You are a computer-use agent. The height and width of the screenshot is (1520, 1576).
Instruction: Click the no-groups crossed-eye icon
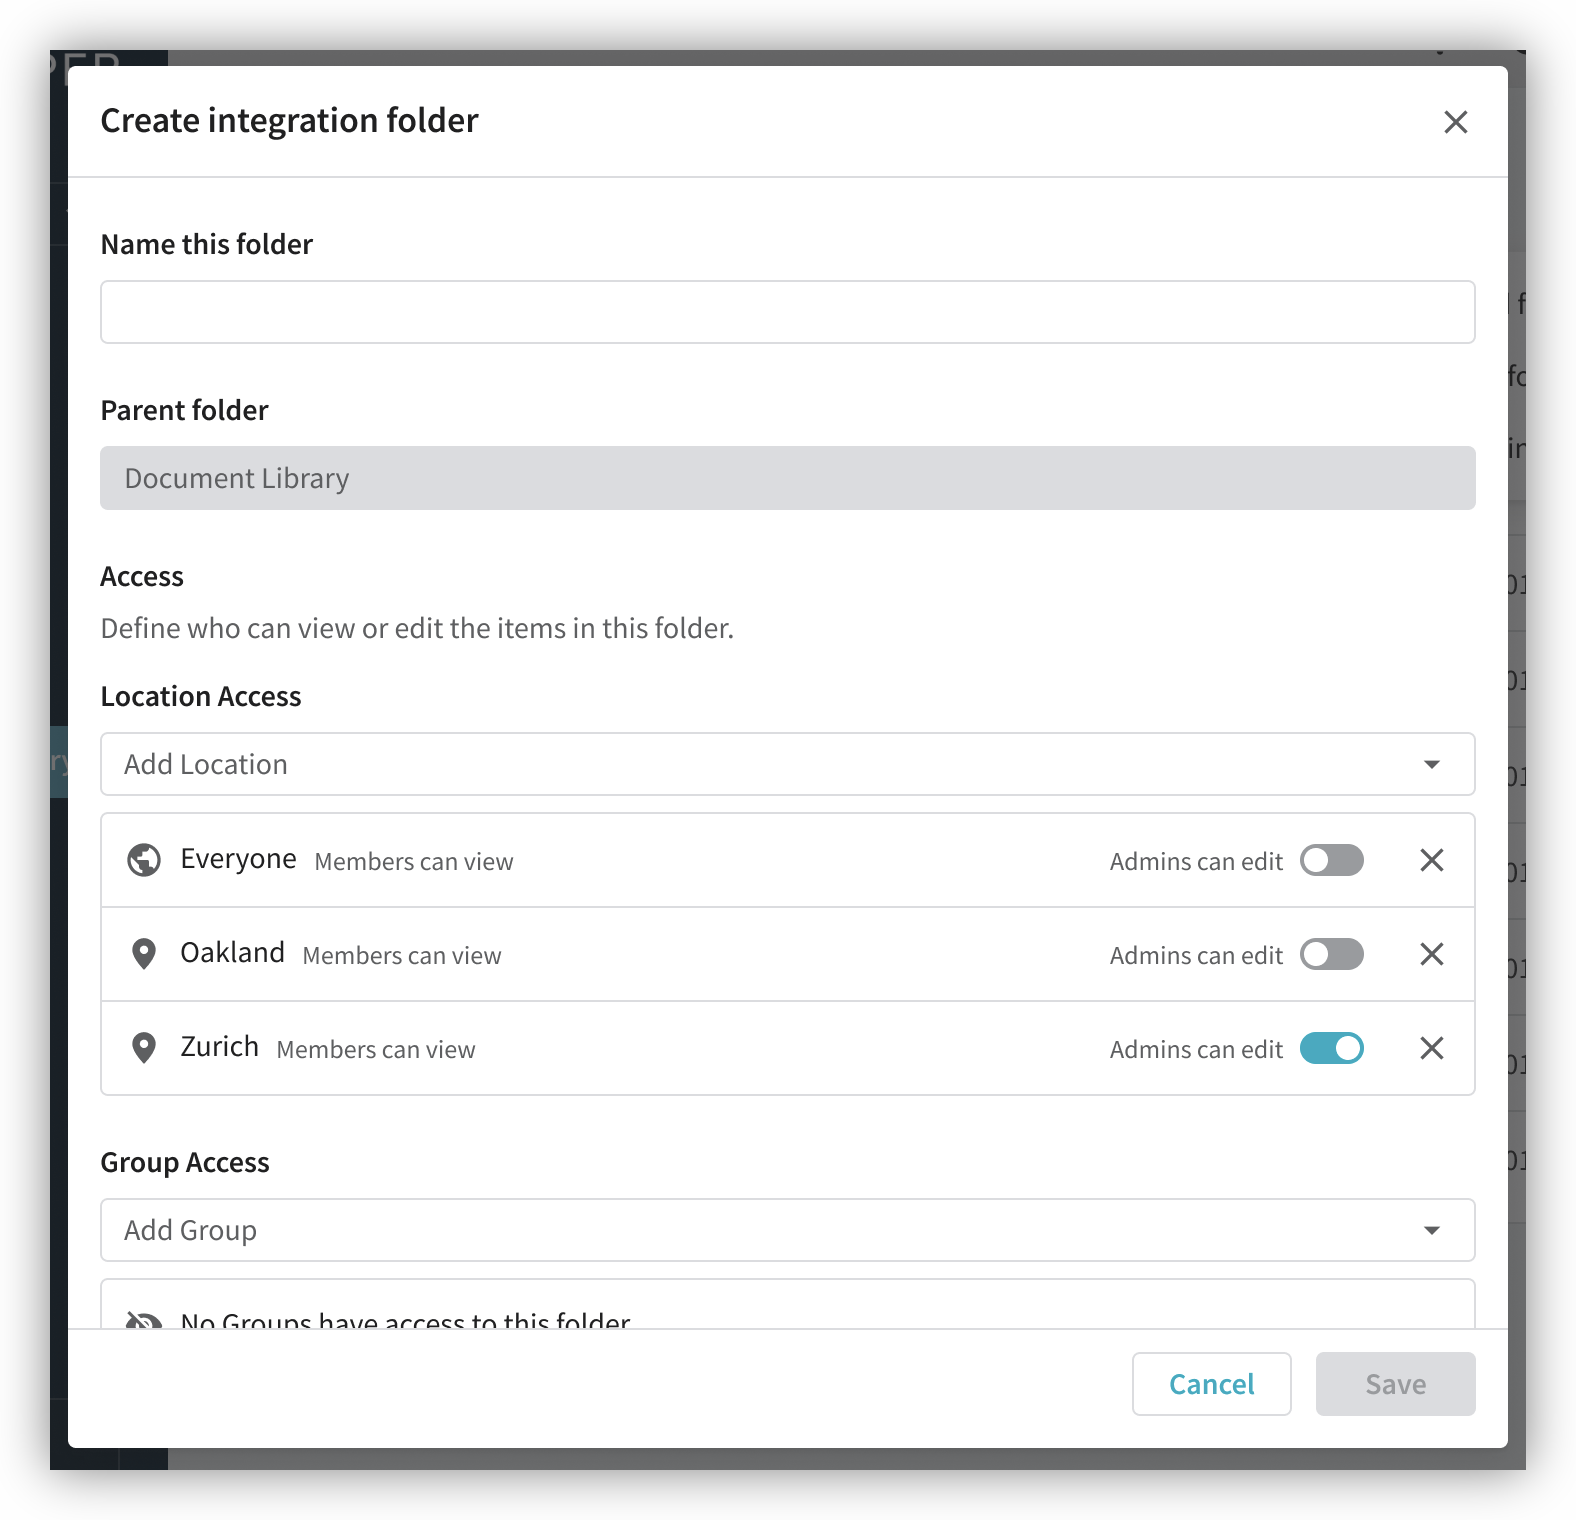click(144, 1320)
